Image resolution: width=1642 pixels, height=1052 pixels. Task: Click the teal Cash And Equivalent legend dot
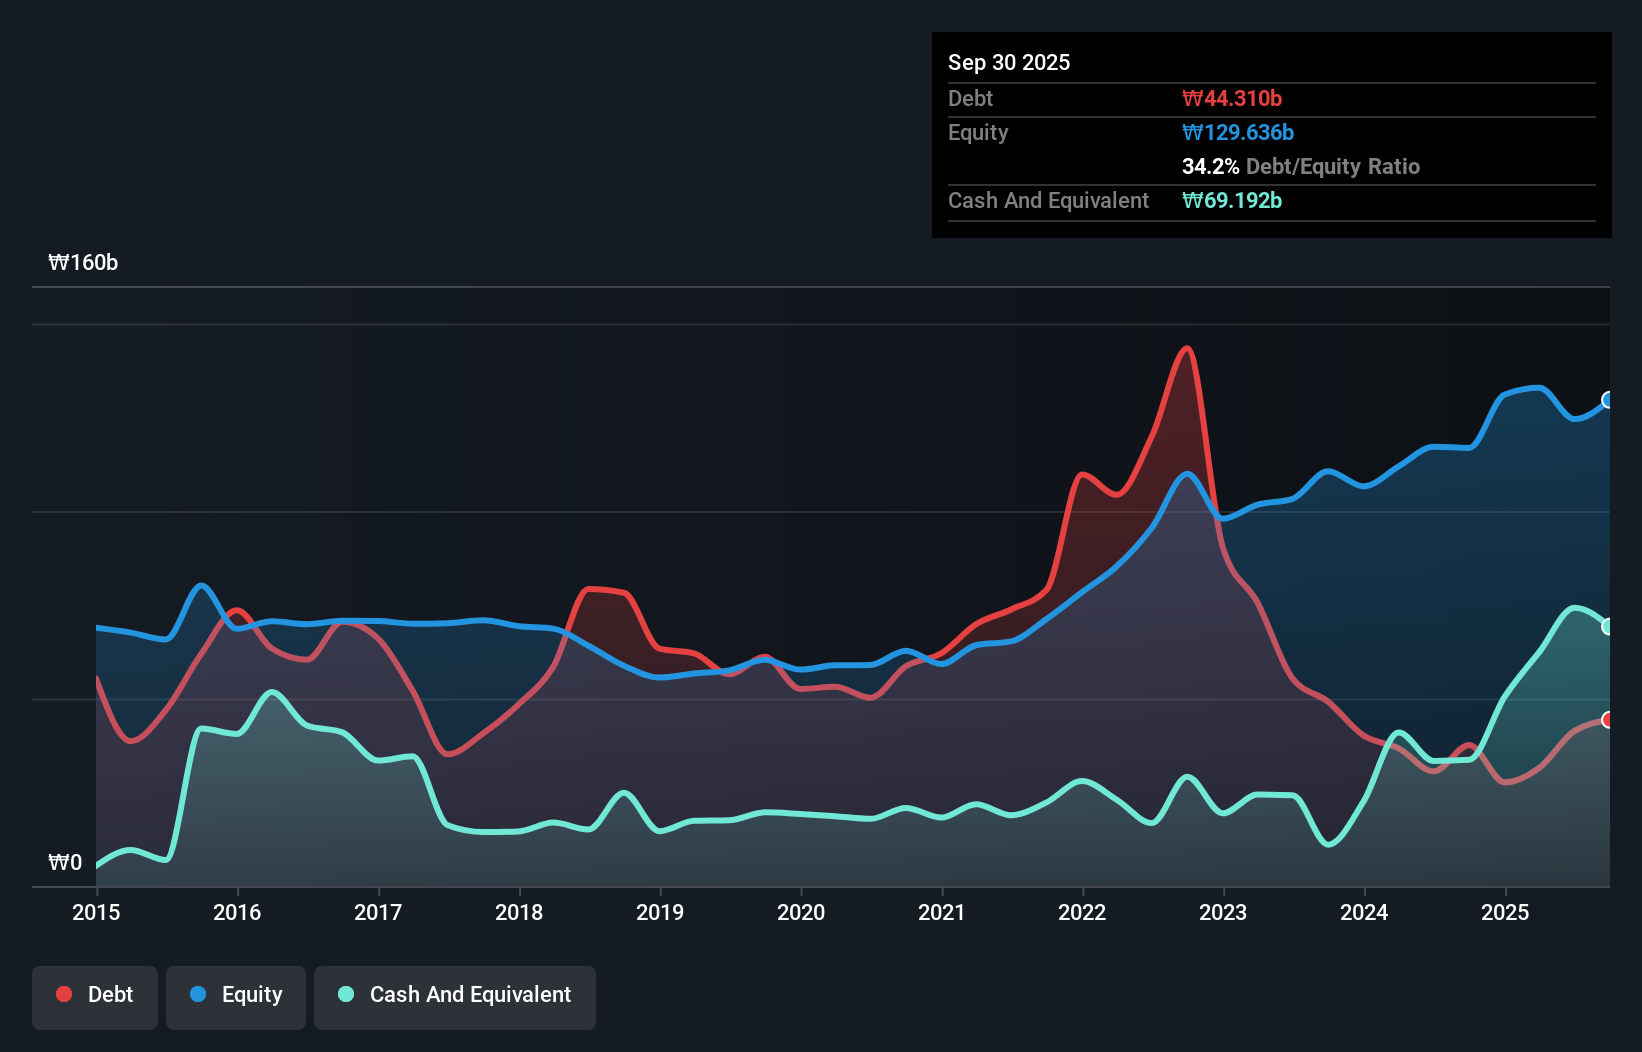pyautogui.click(x=345, y=994)
